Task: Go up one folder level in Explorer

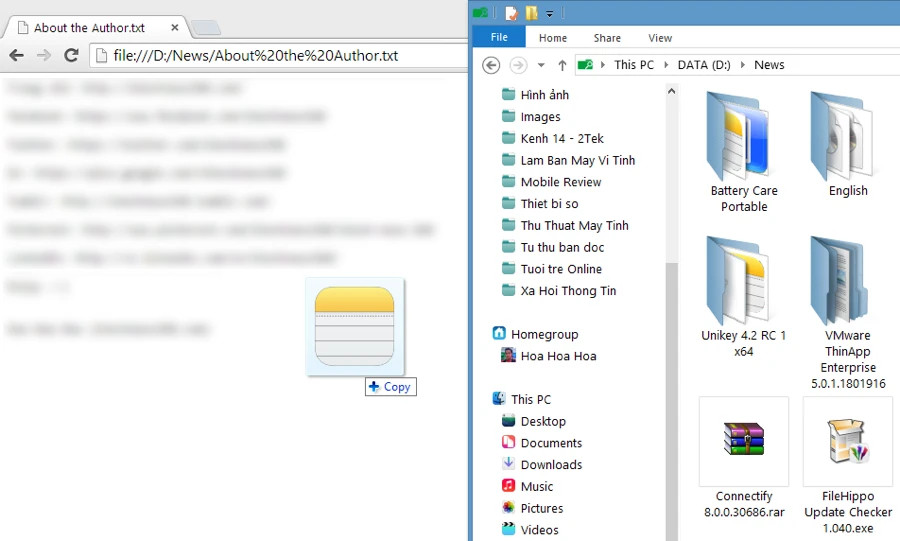Action: [562, 65]
